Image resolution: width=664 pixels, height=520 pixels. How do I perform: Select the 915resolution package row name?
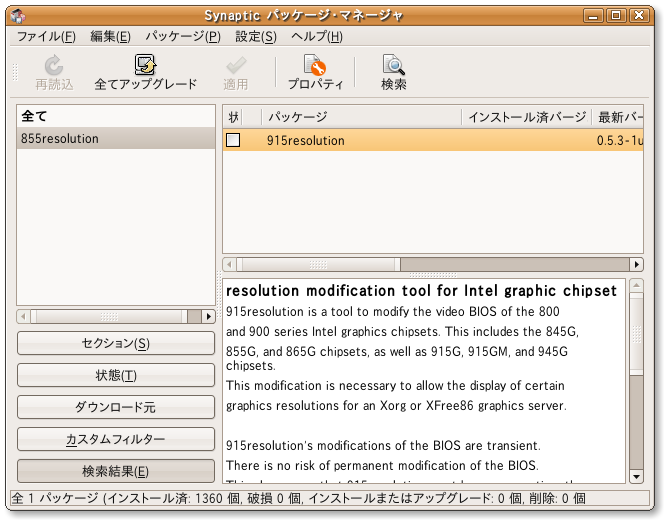point(305,141)
